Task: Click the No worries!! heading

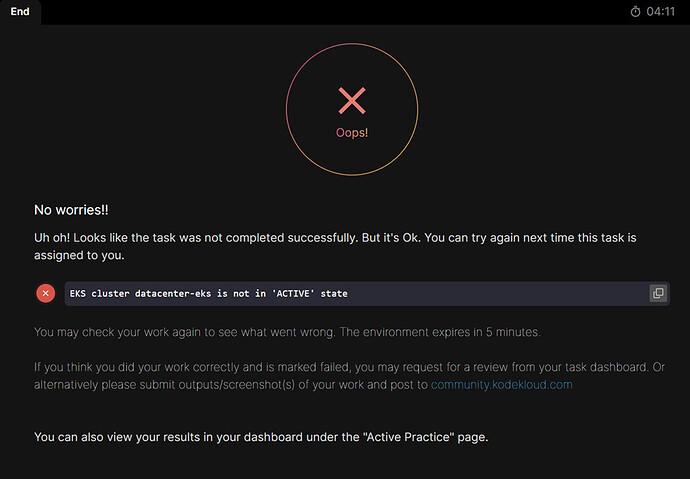Action: click(71, 210)
